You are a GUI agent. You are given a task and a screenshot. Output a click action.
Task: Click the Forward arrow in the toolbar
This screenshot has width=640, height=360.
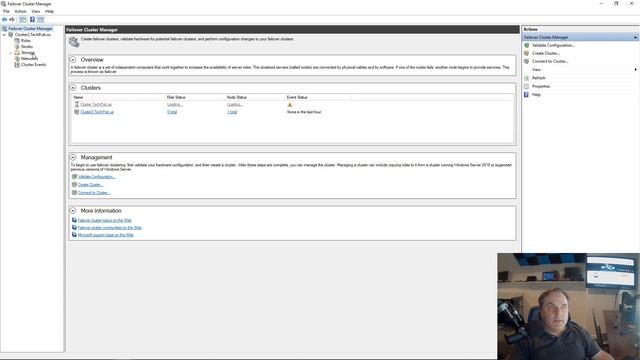coord(12,19)
